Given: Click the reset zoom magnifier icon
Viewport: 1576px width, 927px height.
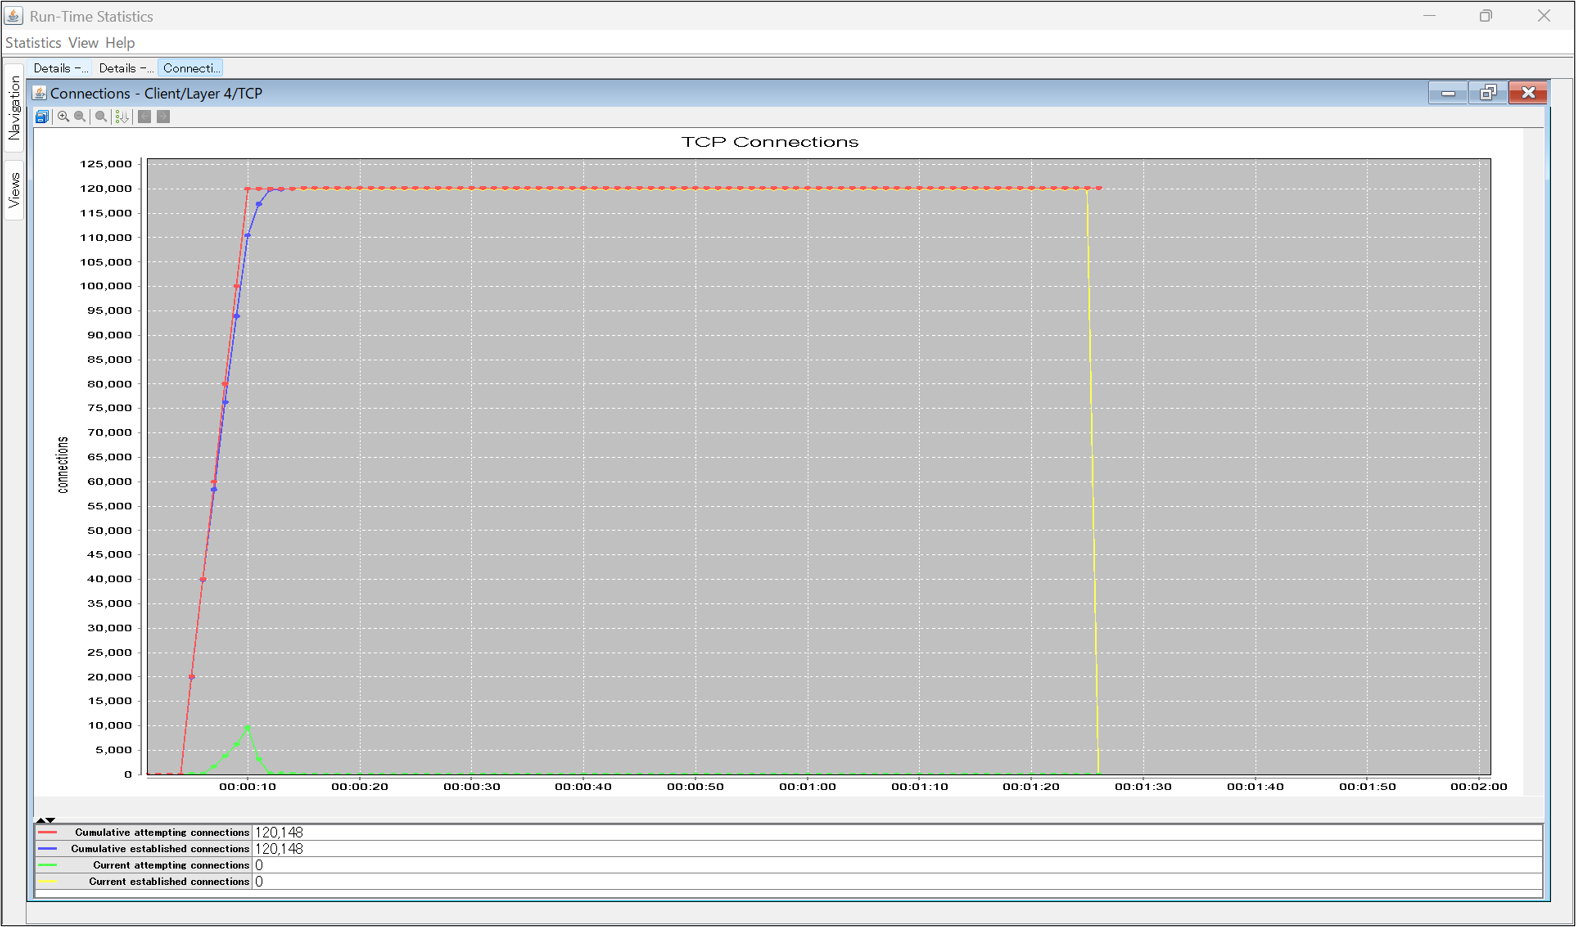Looking at the screenshot, I should point(101,117).
